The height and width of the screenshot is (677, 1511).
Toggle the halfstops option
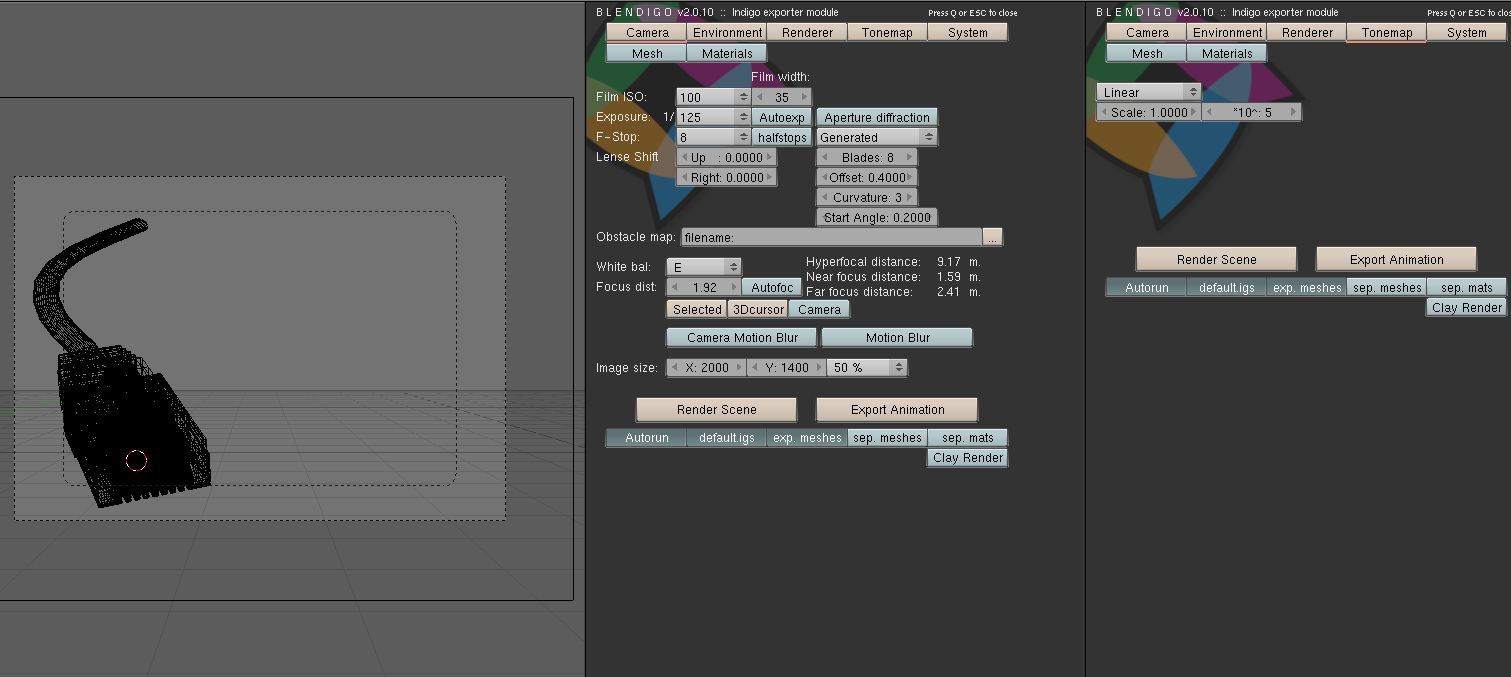(782, 137)
